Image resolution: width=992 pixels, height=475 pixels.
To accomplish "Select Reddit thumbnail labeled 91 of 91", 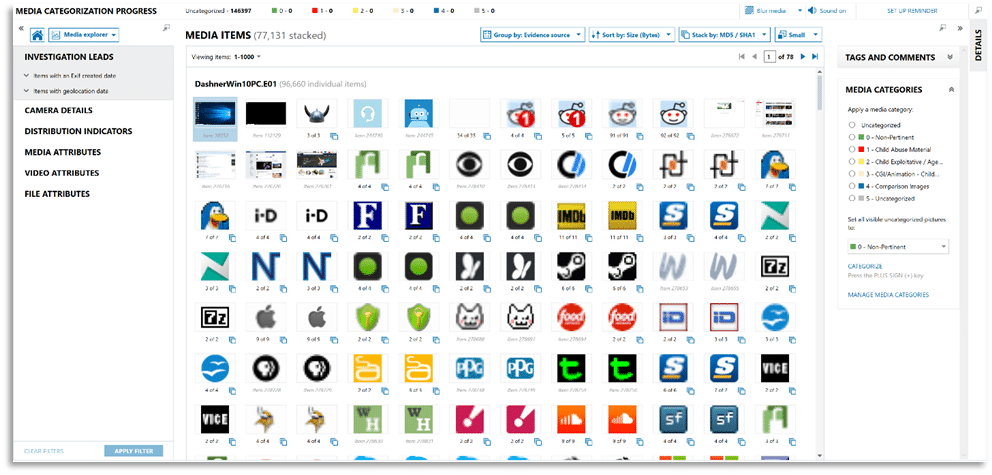I will [x=621, y=114].
